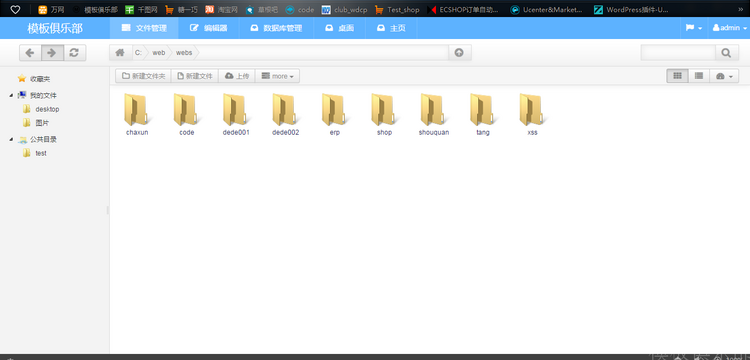Open the Test_shop bookmark
Screen dimensions: 750x360
click(x=397, y=9)
